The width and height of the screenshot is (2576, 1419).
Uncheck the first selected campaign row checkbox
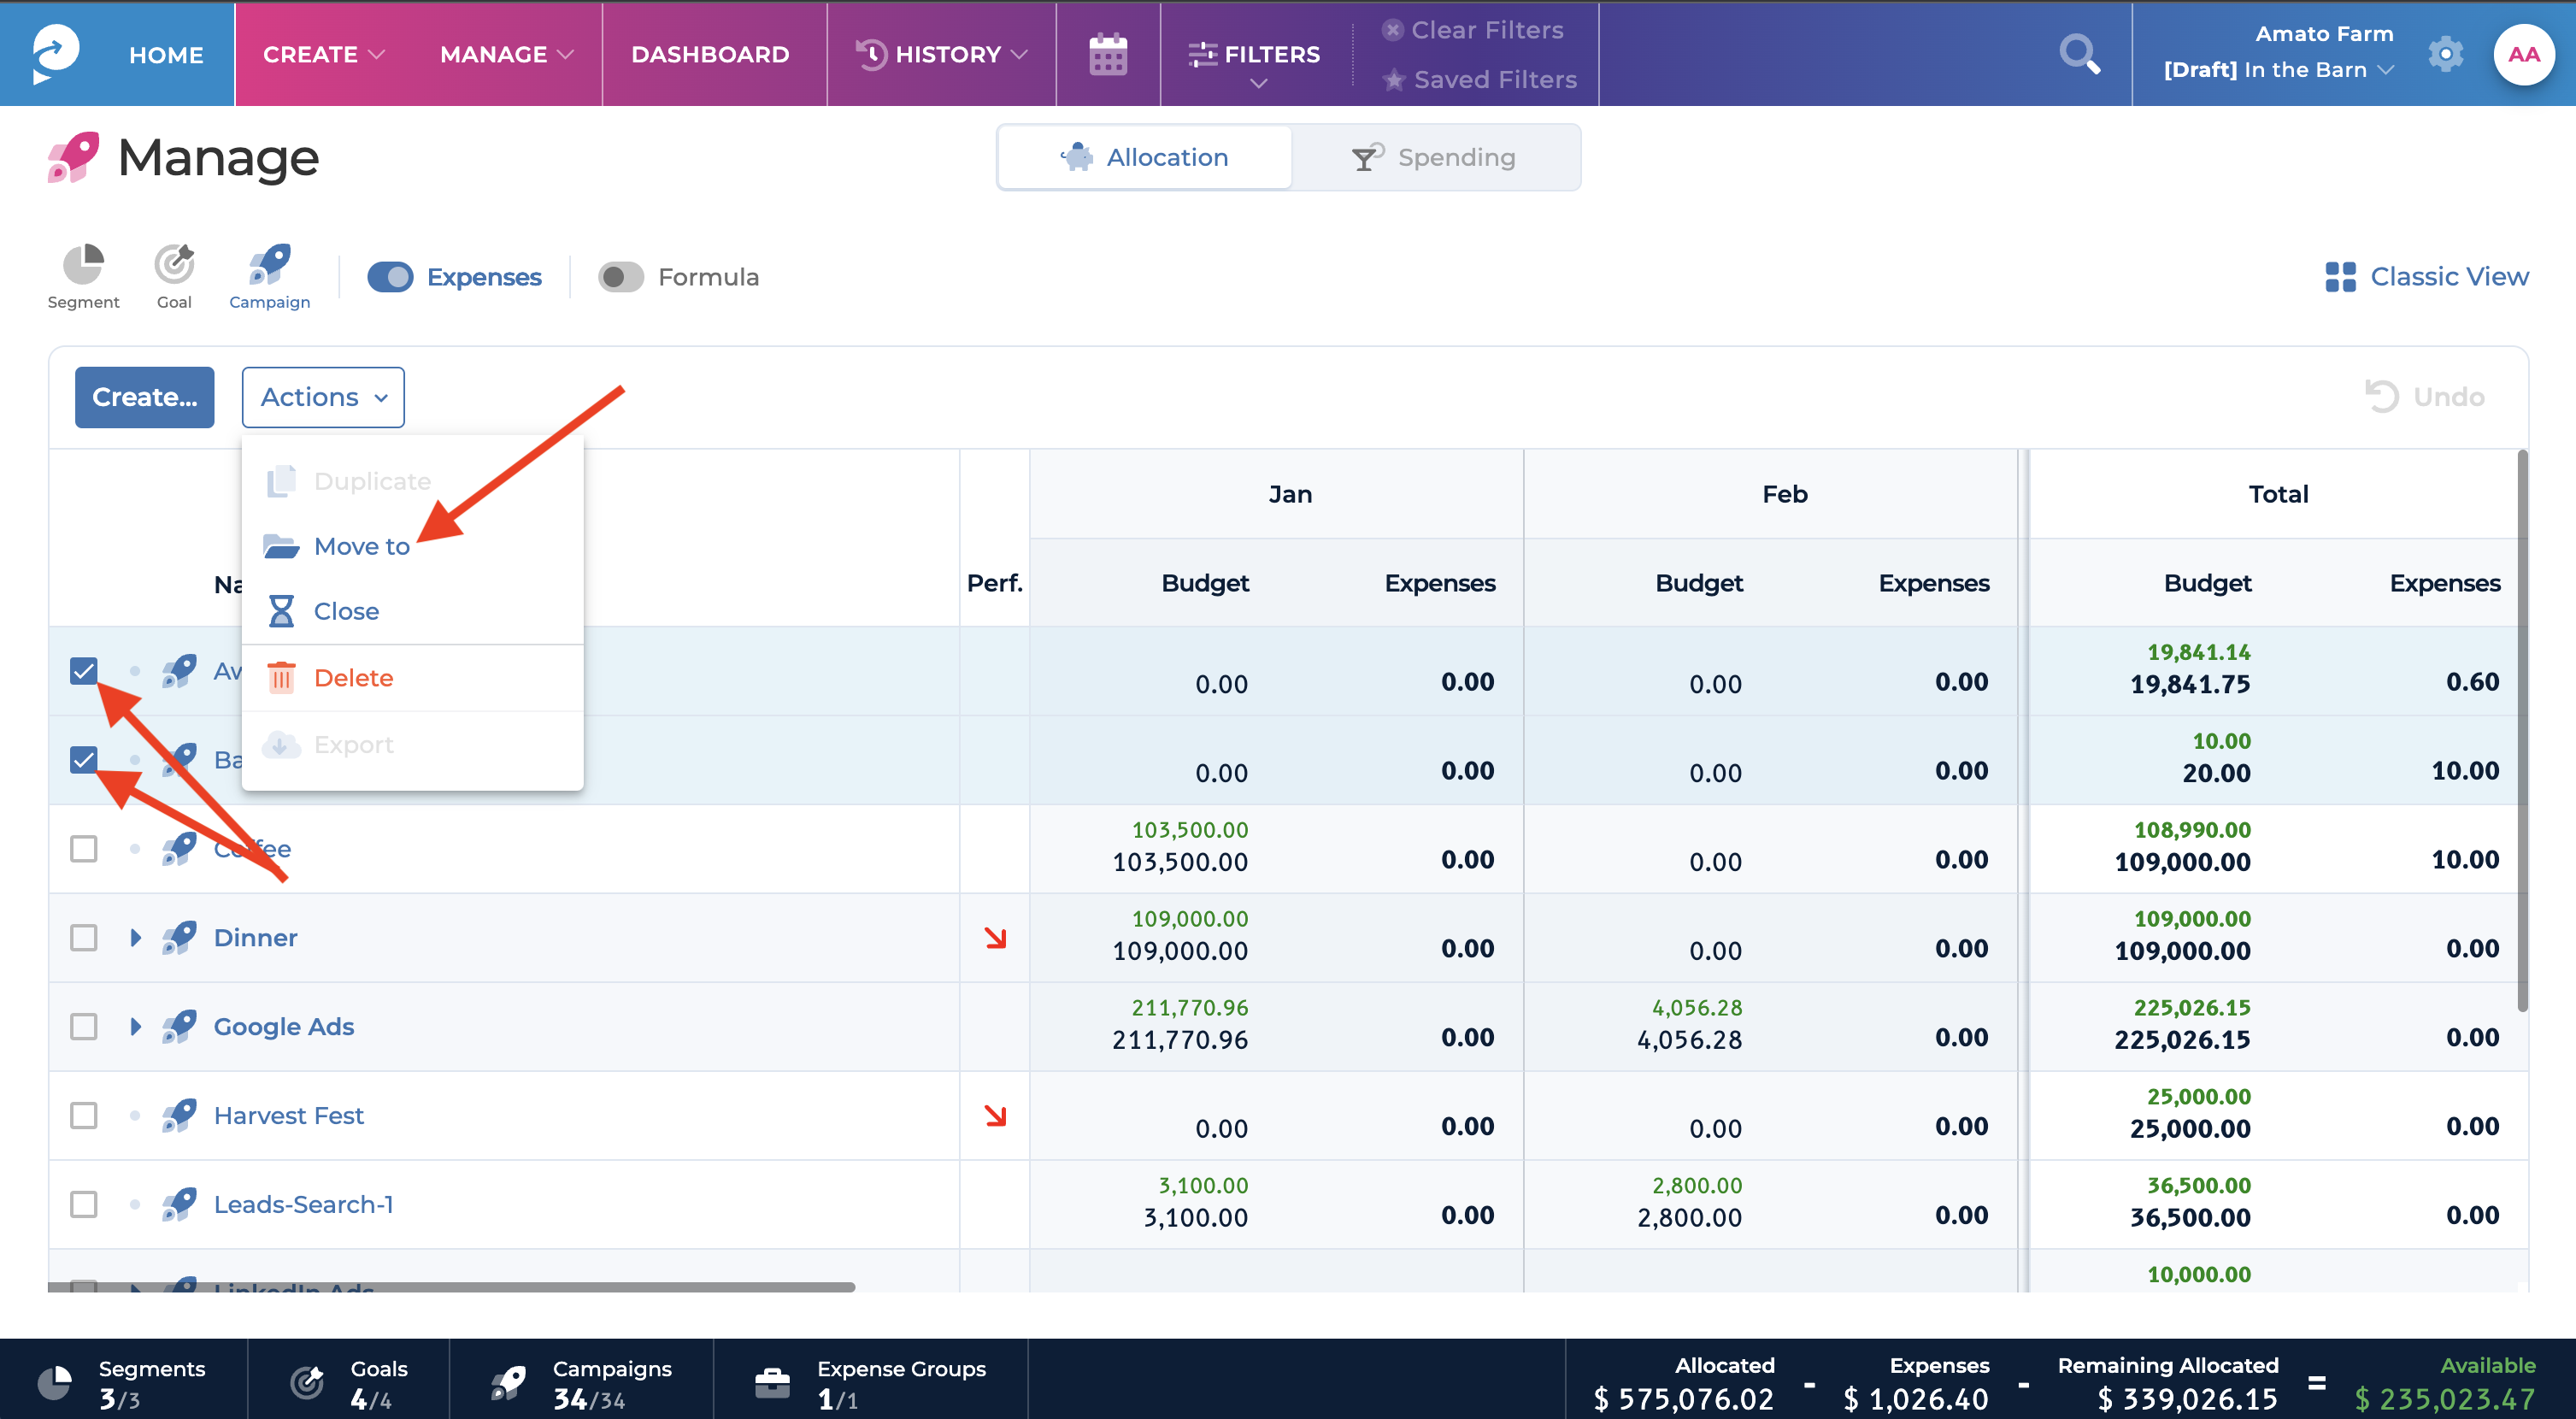coord(84,671)
